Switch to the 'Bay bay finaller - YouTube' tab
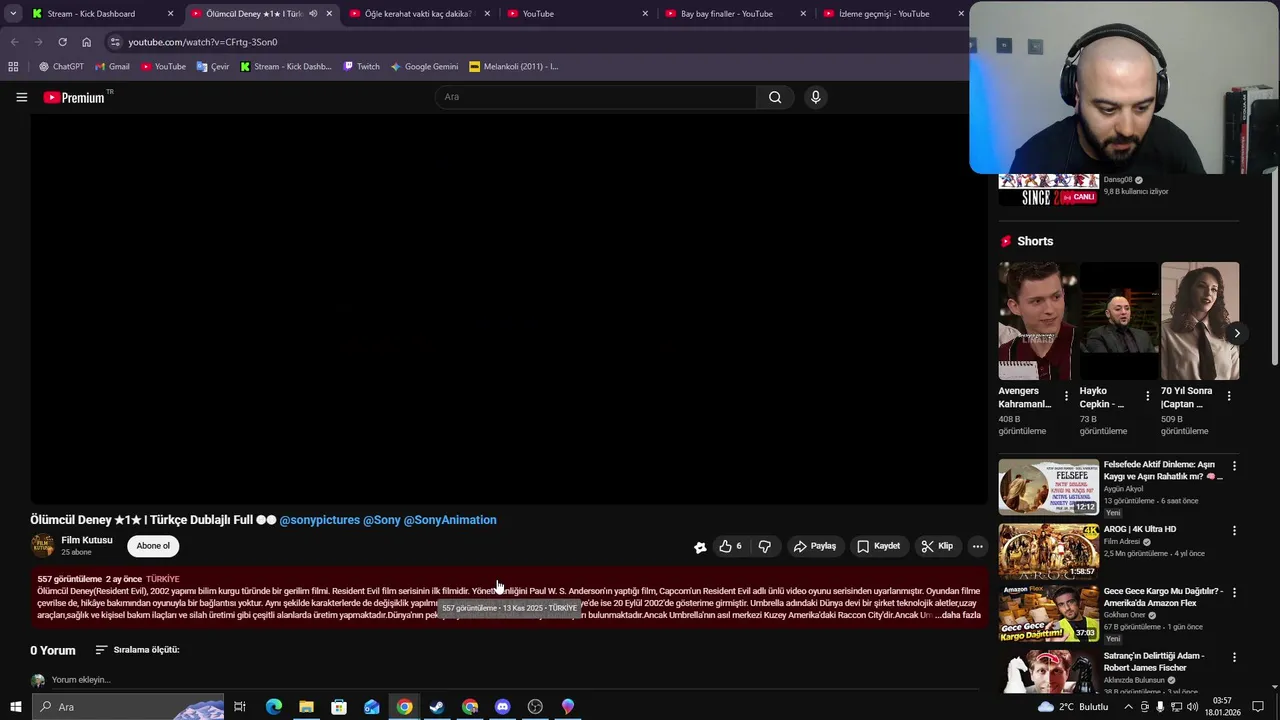Image resolution: width=1280 pixels, height=720 pixels. pos(736,14)
